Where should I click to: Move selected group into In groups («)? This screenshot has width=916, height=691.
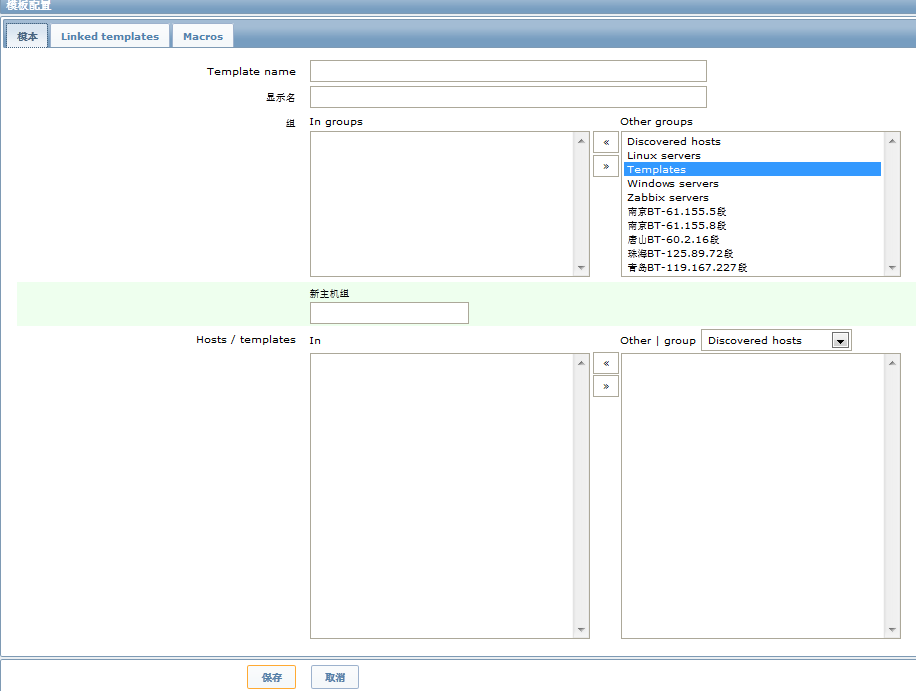coord(606,142)
